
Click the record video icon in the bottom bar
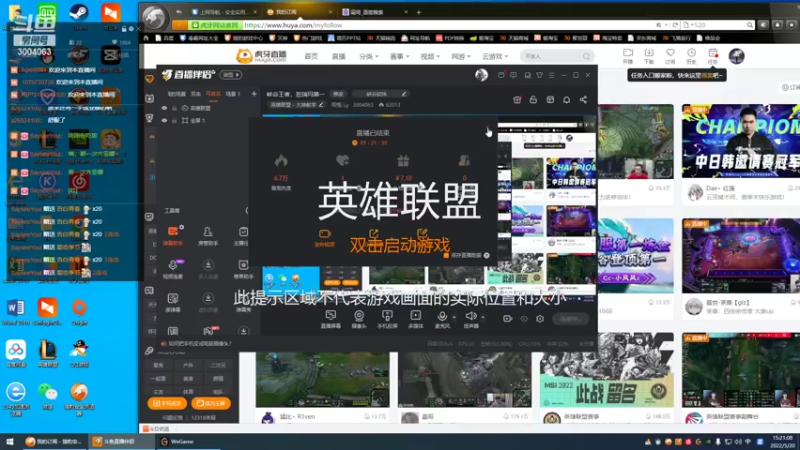point(507,319)
